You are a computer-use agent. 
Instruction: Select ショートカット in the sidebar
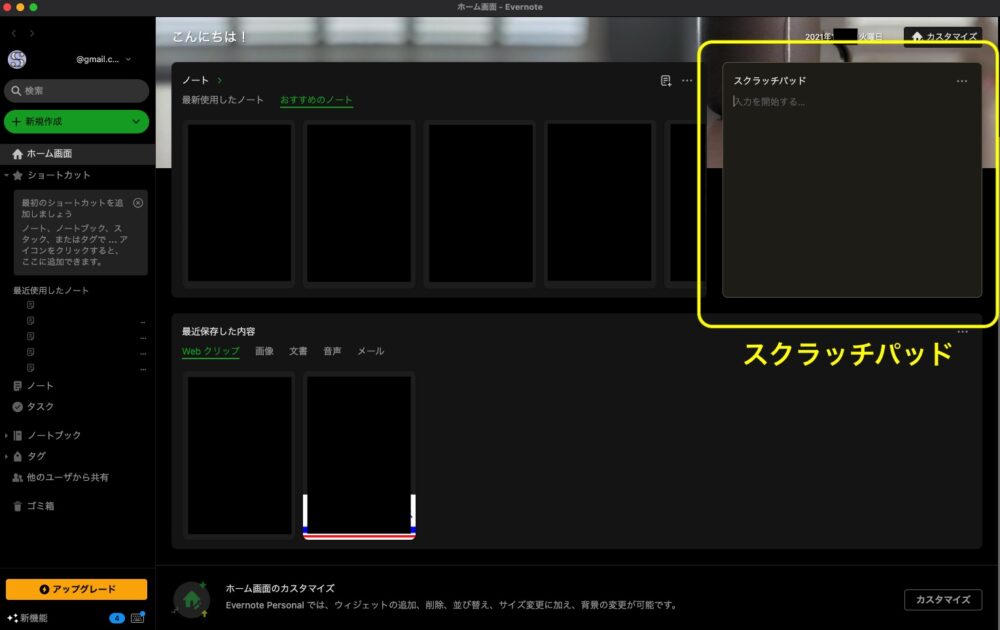(x=59, y=175)
